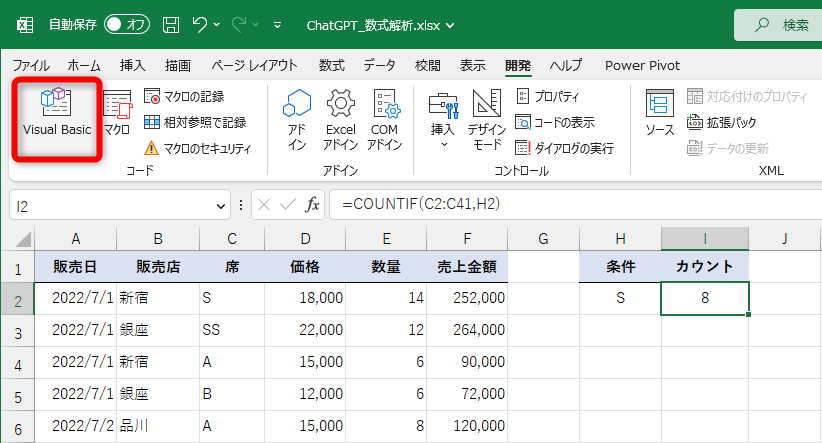Select cell H2 containing S

[x=620, y=298]
